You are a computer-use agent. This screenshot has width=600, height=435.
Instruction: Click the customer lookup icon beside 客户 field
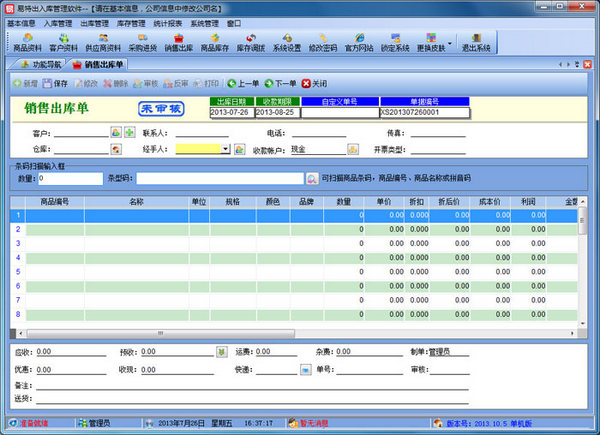pyautogui.click(x=115, y=132)
